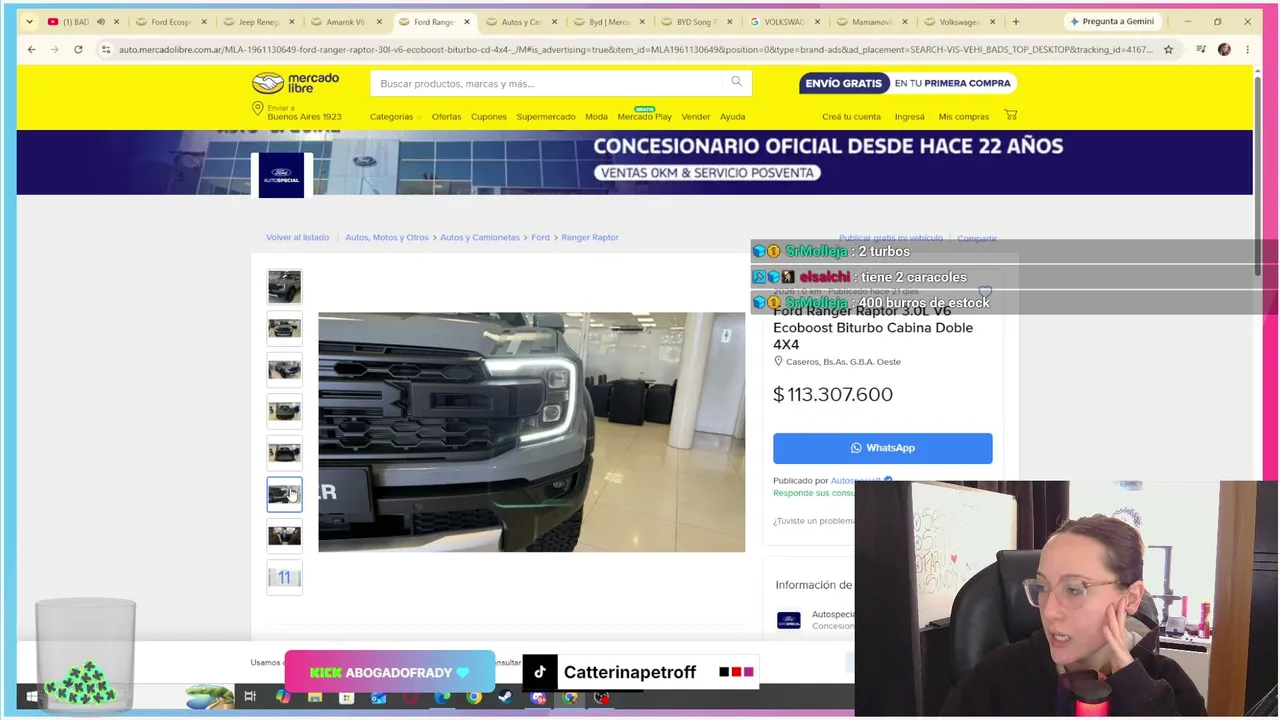The height and width of the screenshot is (720, 1280).
Task: Open the Ayuda help link
Action: click(x=733, y=117)
